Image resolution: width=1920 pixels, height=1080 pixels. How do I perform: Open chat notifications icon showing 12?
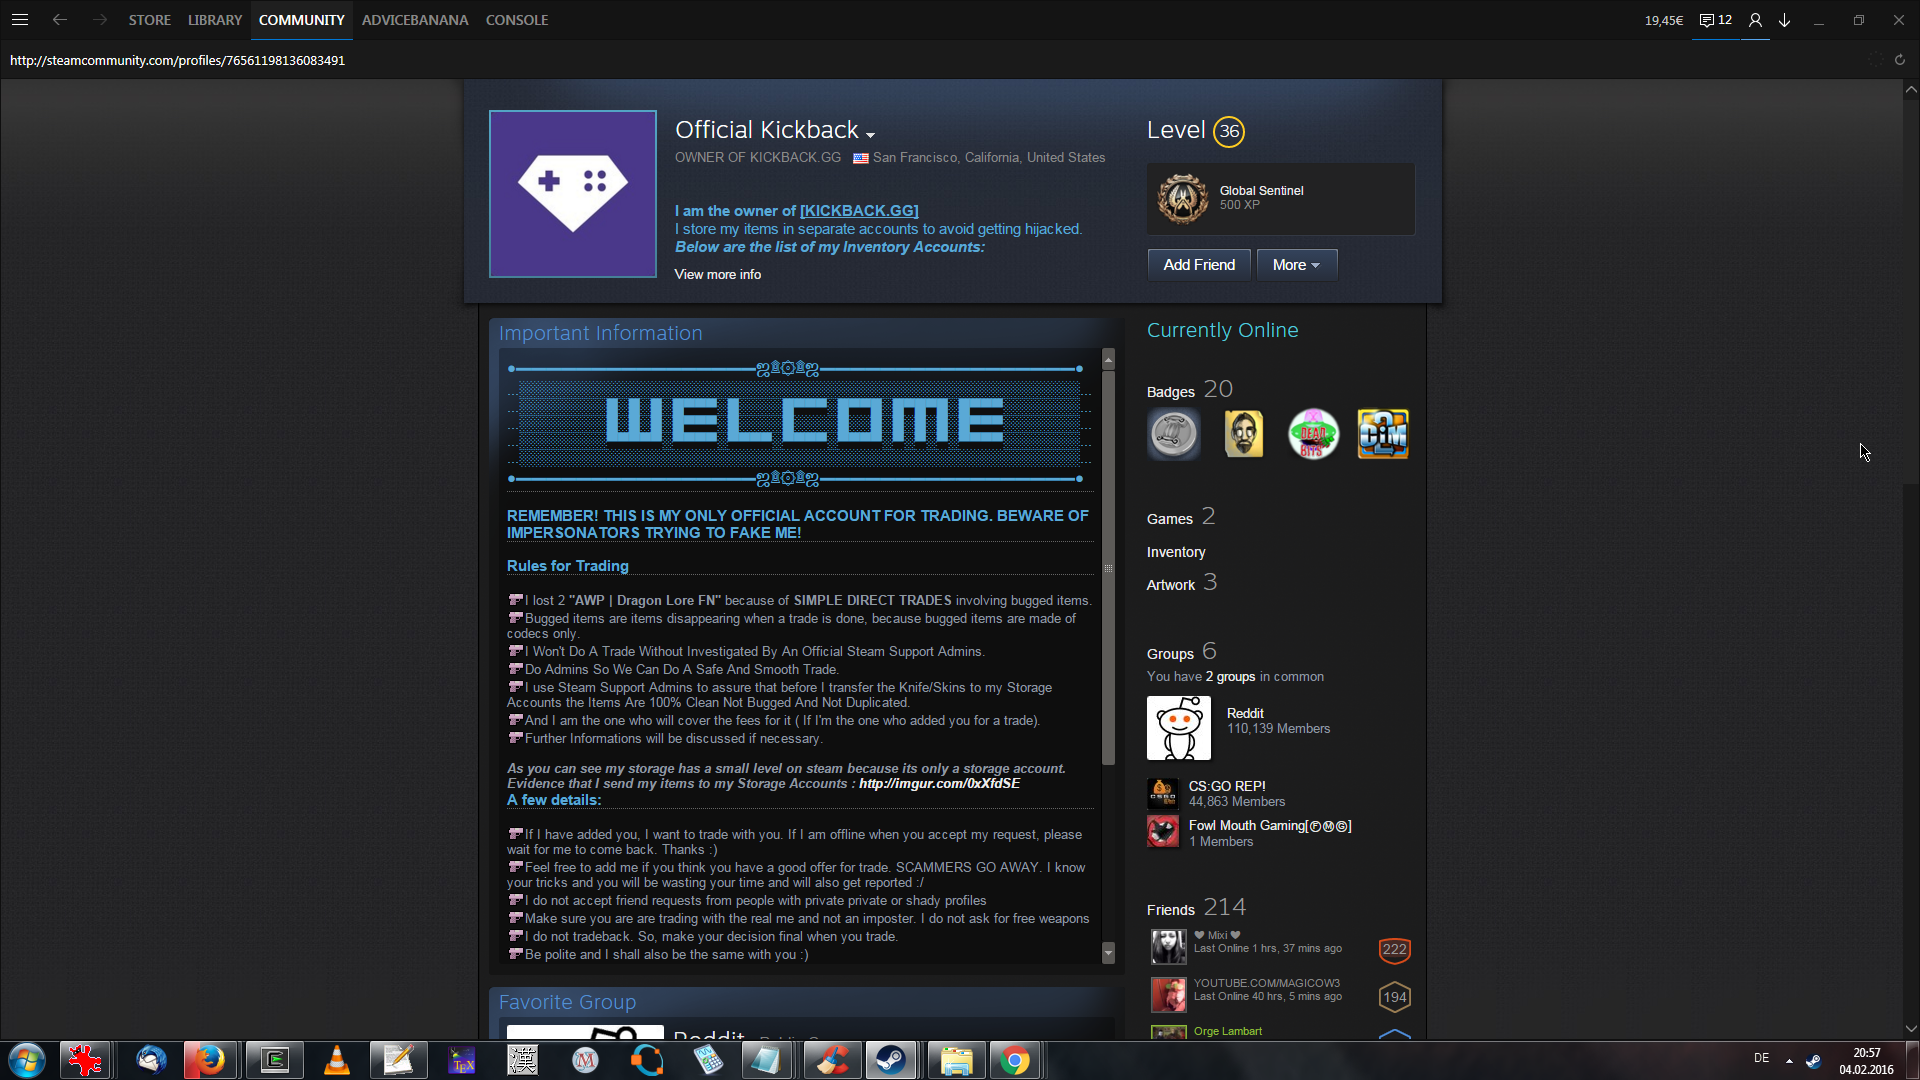coord(1715,20)
